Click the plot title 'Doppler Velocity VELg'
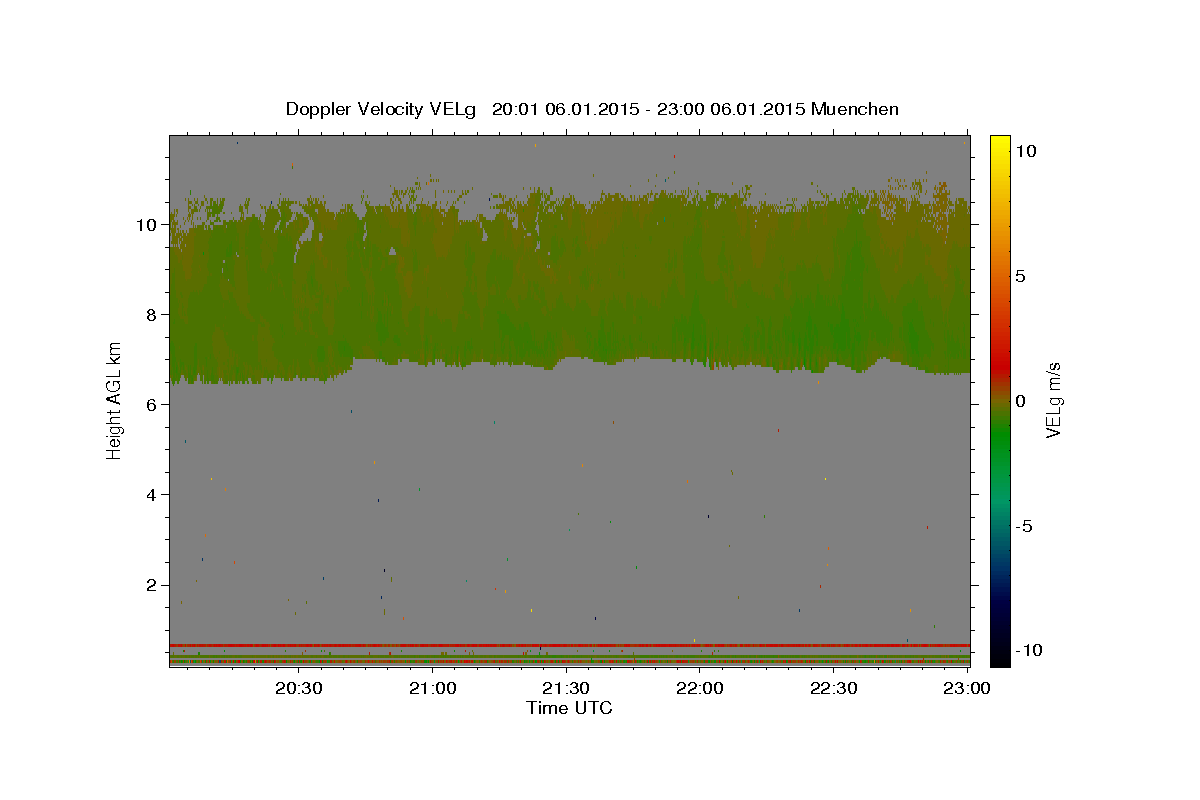 (x=383, y=109)
